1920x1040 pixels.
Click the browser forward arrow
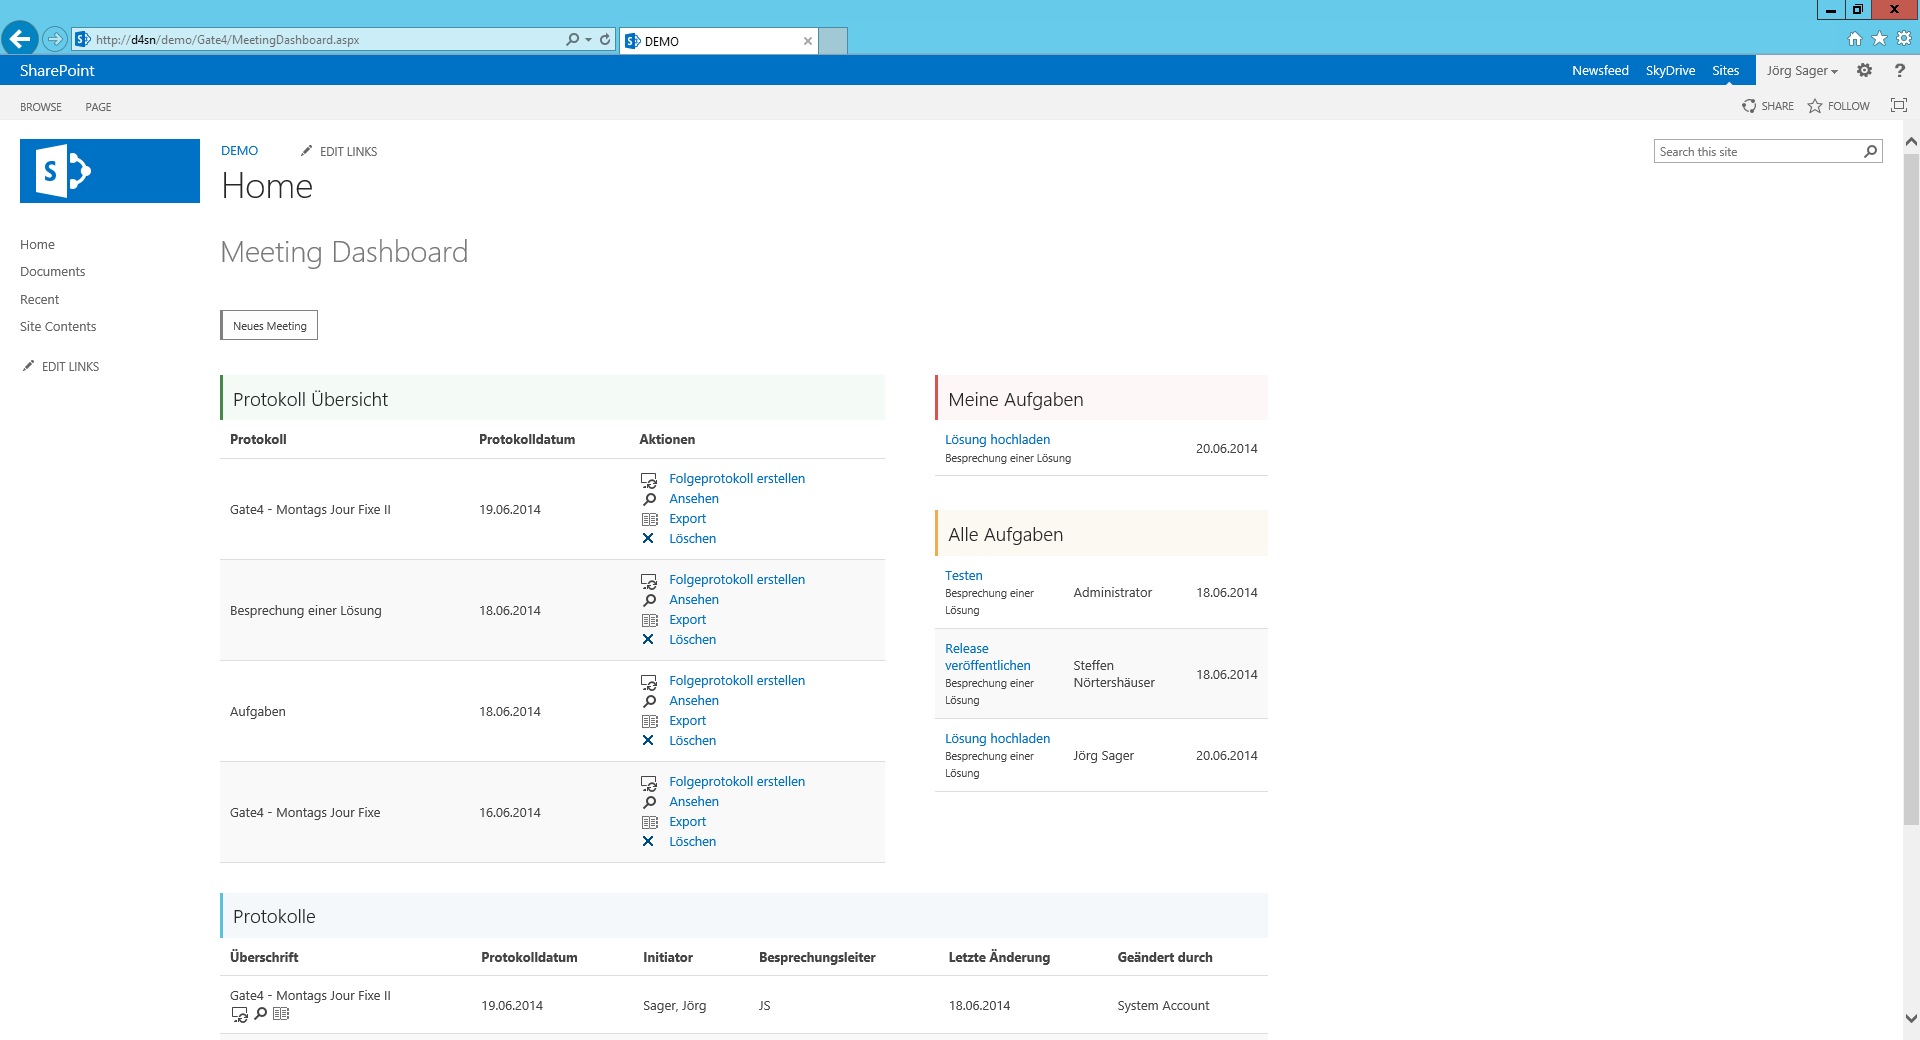click(x=54, y=39)
